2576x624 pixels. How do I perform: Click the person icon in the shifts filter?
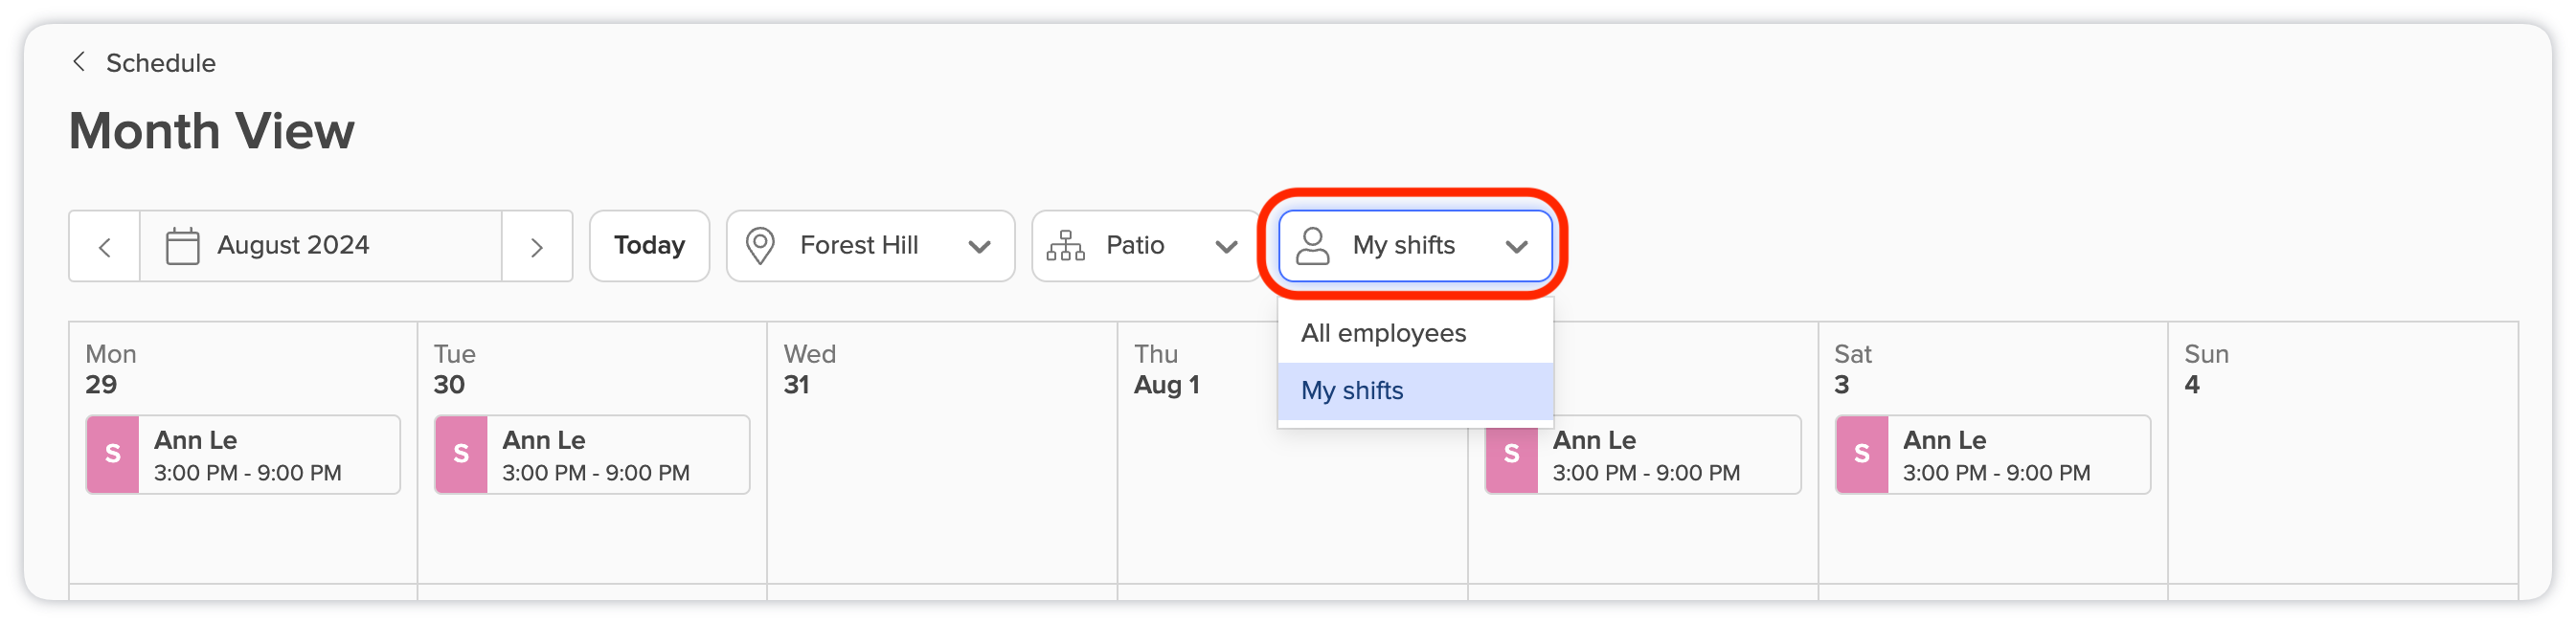coord(1313,246)
